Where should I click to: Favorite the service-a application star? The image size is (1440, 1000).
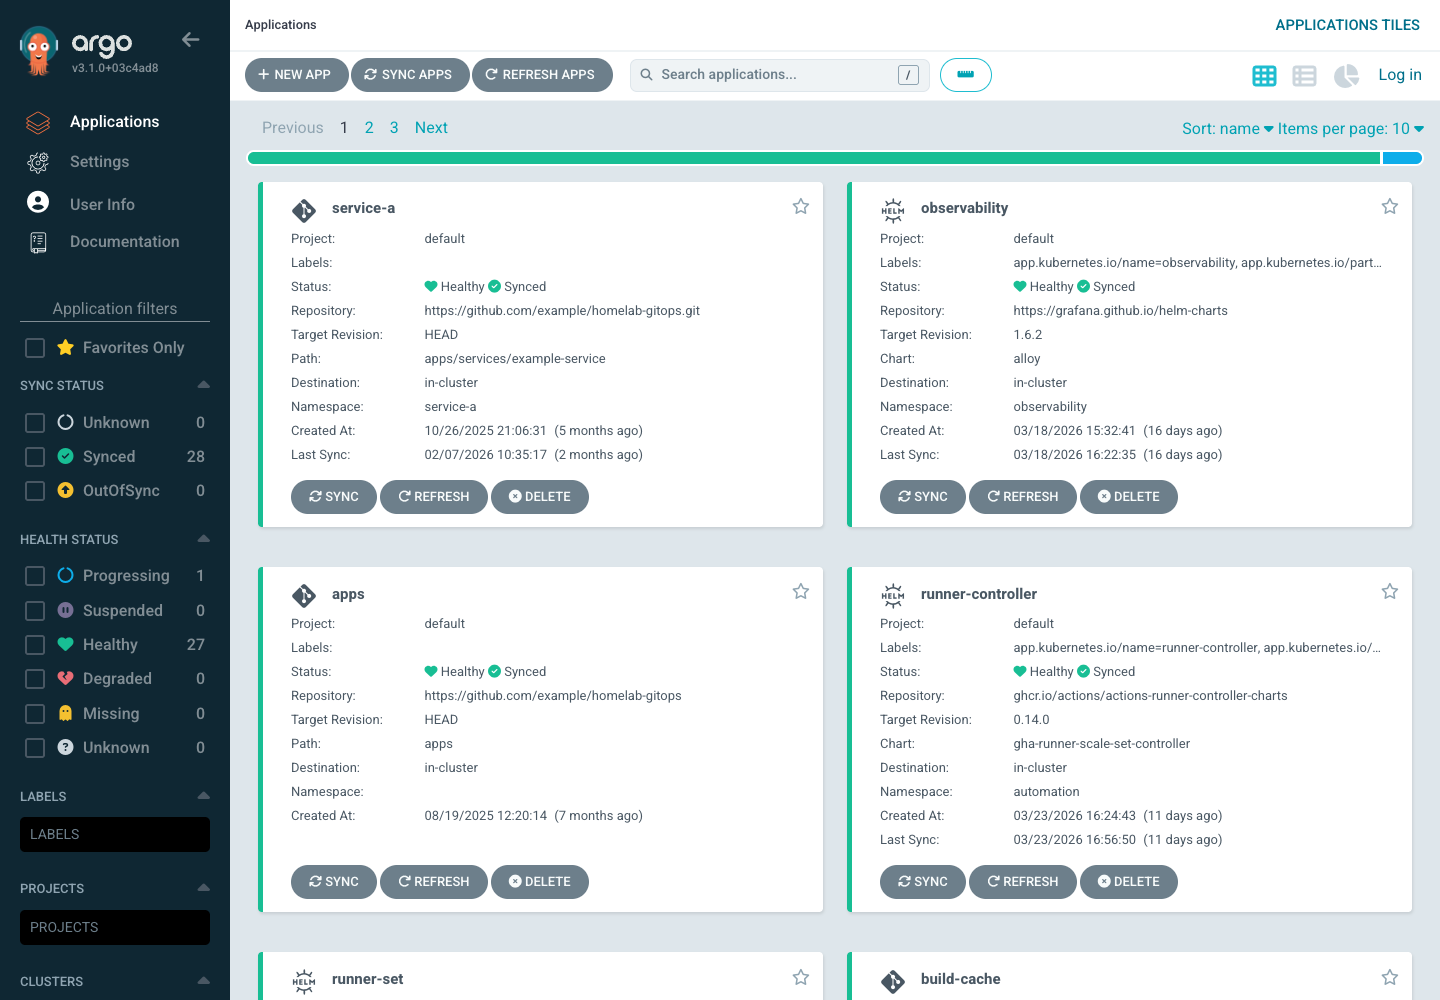click(801, 206)
